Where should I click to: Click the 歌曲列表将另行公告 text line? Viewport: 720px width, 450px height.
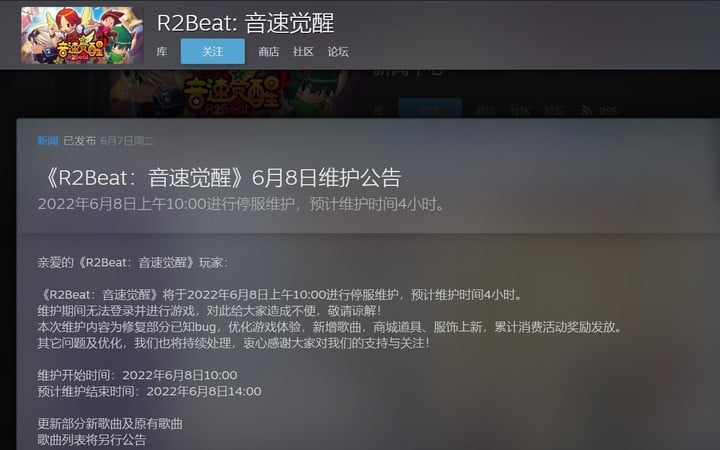(91, 439)
